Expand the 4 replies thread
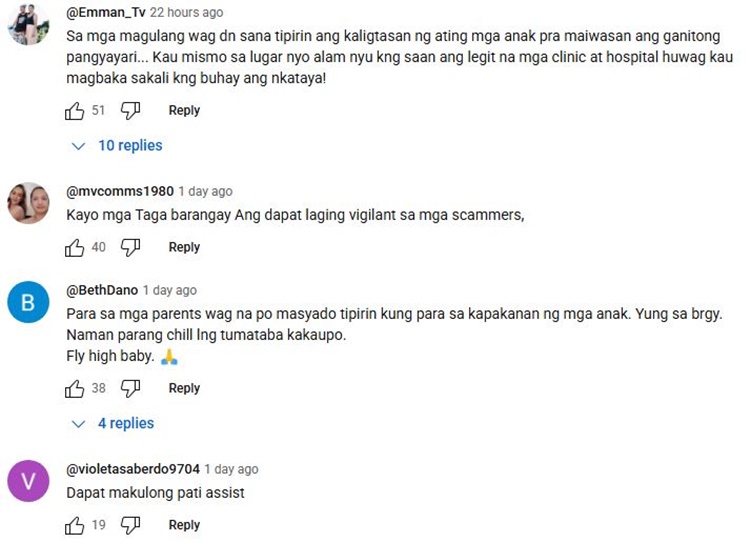This screenshot has width=750, height=542. [113, 423]
